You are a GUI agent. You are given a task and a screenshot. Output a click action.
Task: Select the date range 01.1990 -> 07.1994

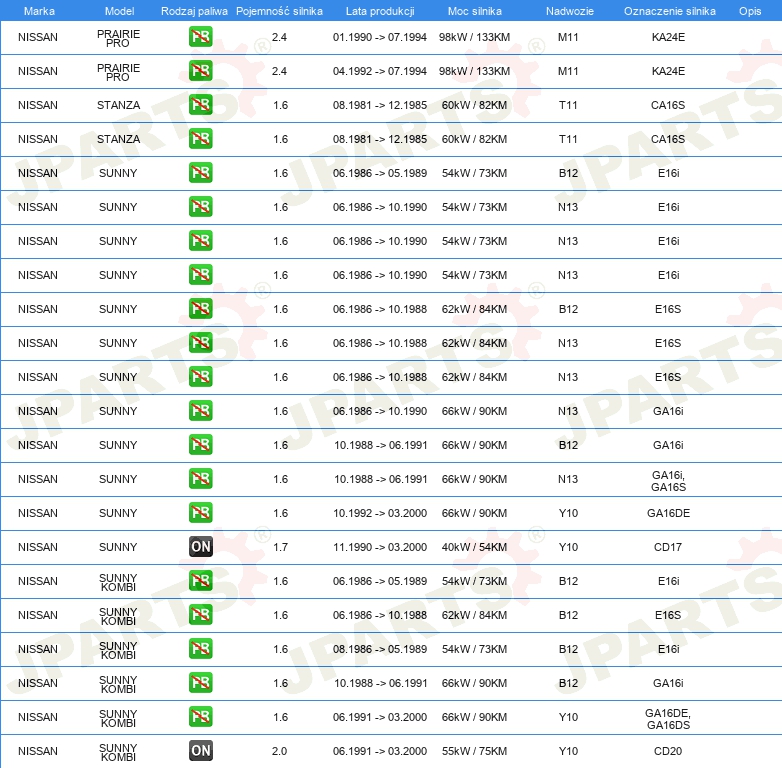pyautogui.click(x=380, y=37)
